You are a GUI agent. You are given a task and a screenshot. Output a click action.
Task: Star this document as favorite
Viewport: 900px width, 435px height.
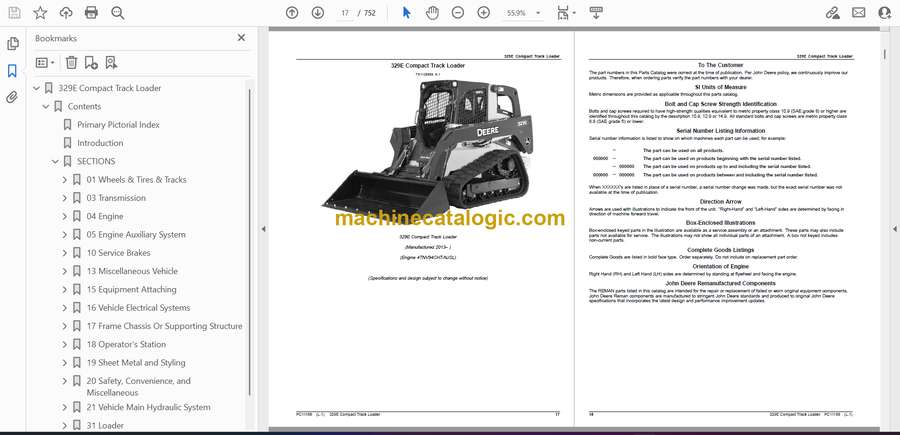[40, 13]
